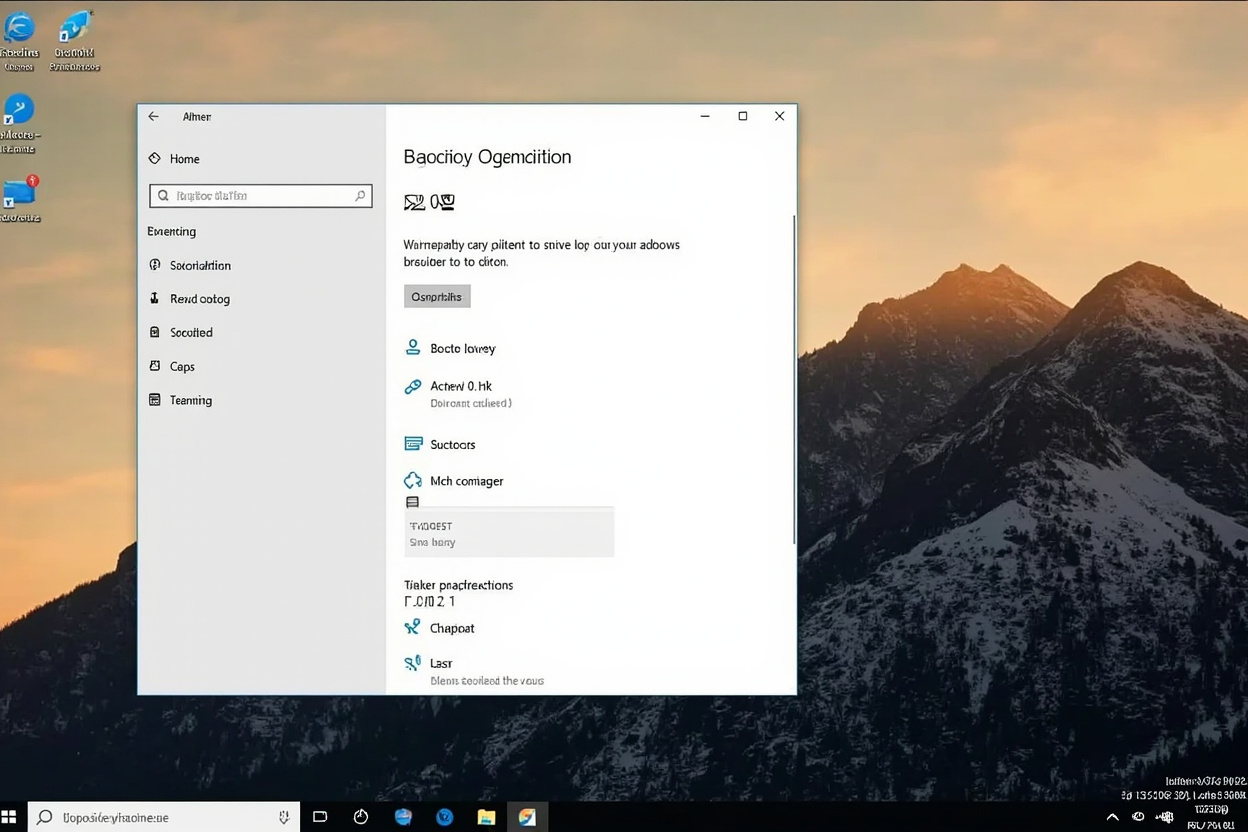
Task: Click the magnifier icon in settings search
Action: coord(360,196)
